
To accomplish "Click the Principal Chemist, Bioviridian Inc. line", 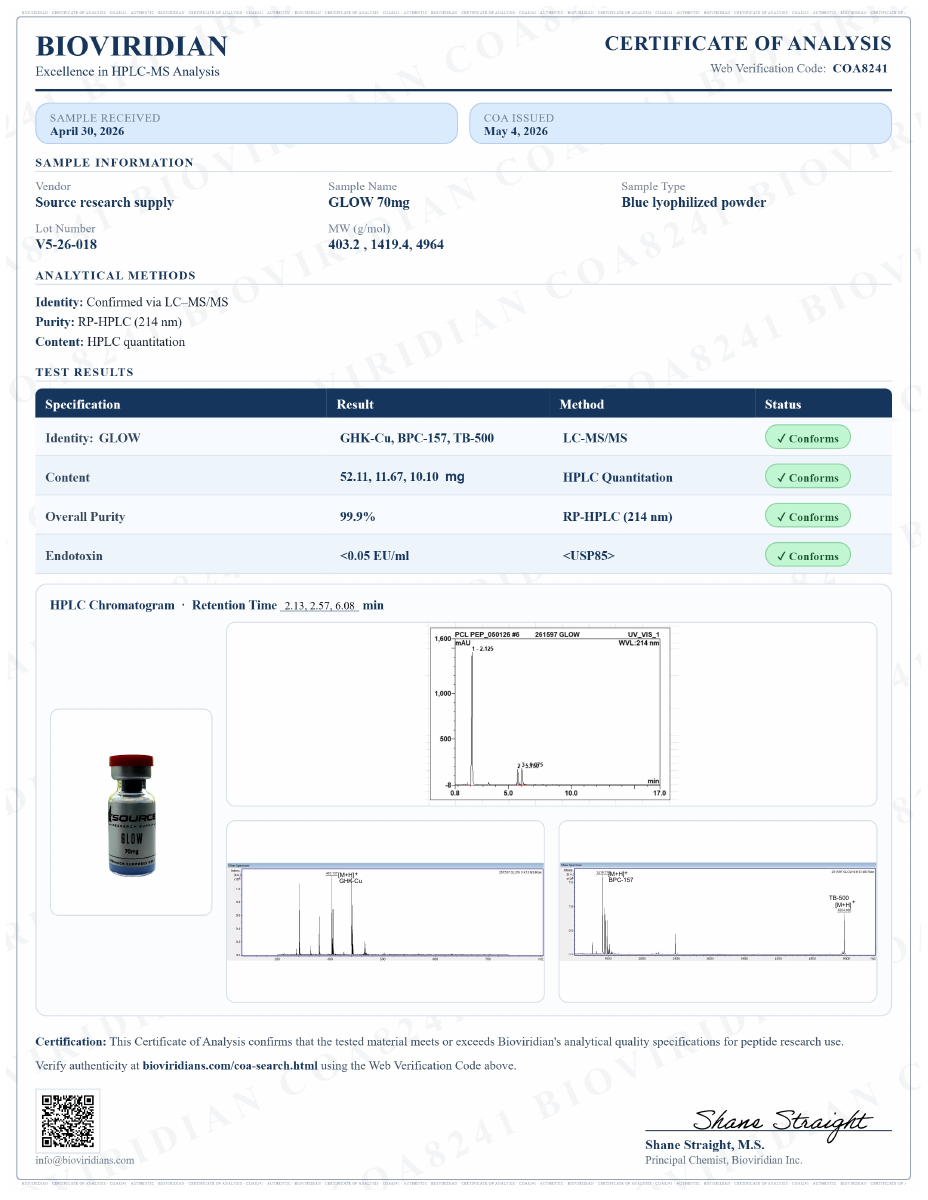I will pos(724,1160).
